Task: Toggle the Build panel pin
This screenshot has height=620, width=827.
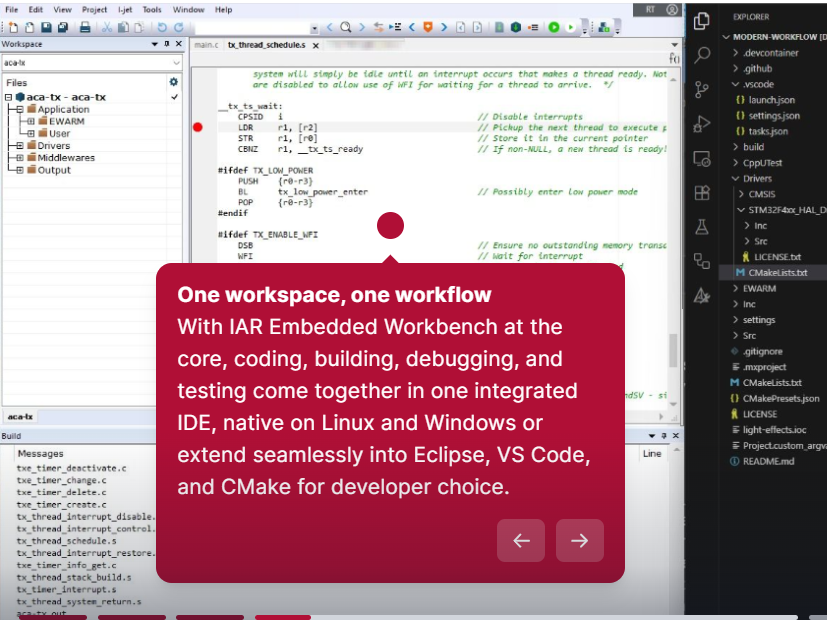Action: 664,436
